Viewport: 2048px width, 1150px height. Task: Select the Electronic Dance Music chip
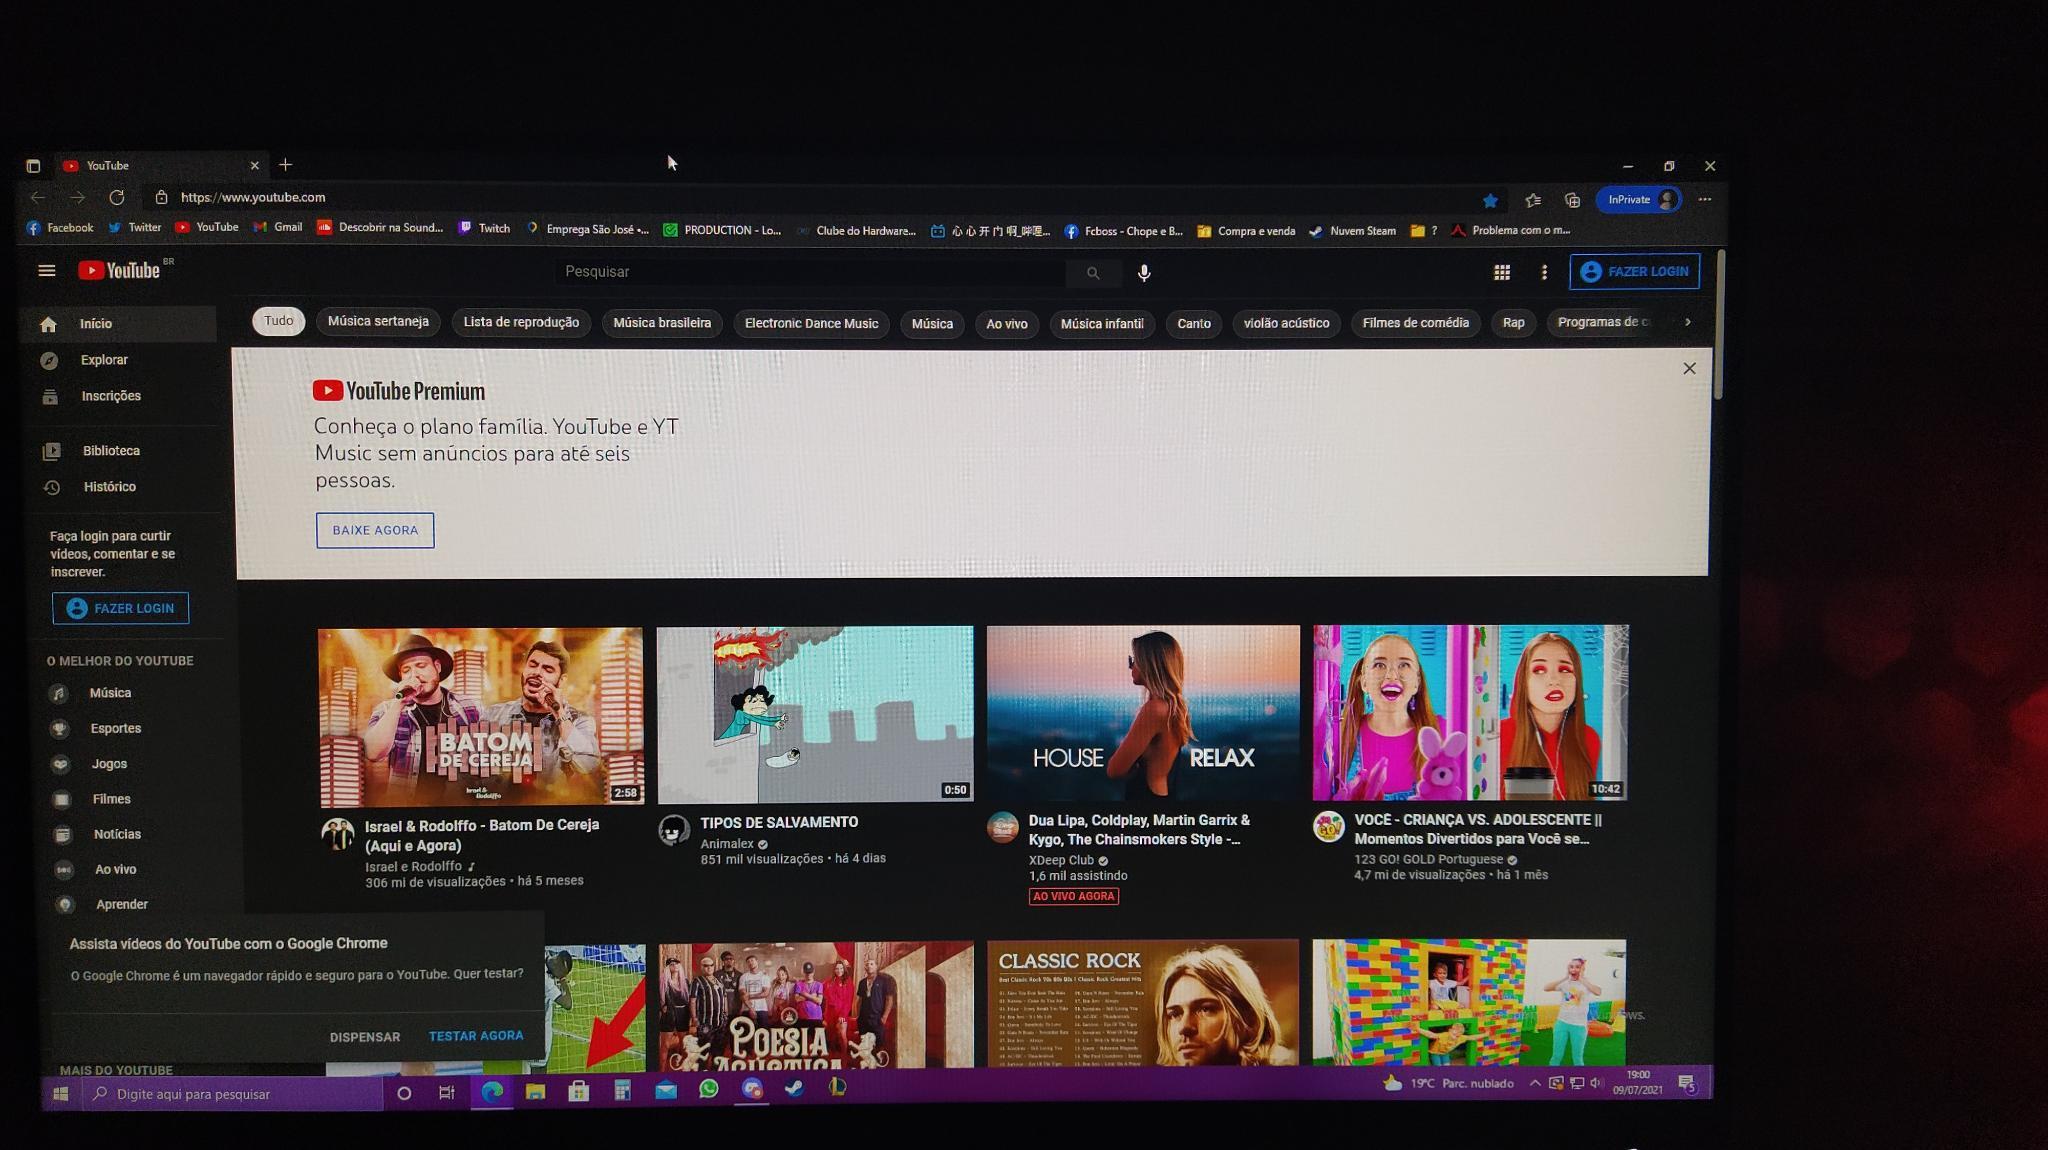[811, 323]
